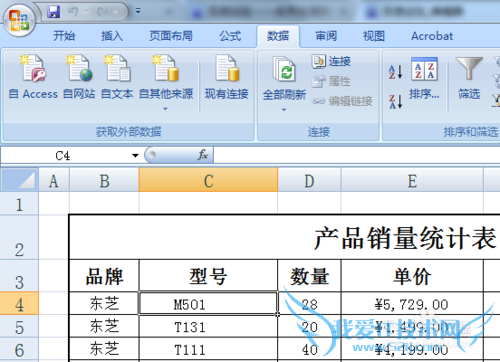Import data 自 Access

(33, 77)
